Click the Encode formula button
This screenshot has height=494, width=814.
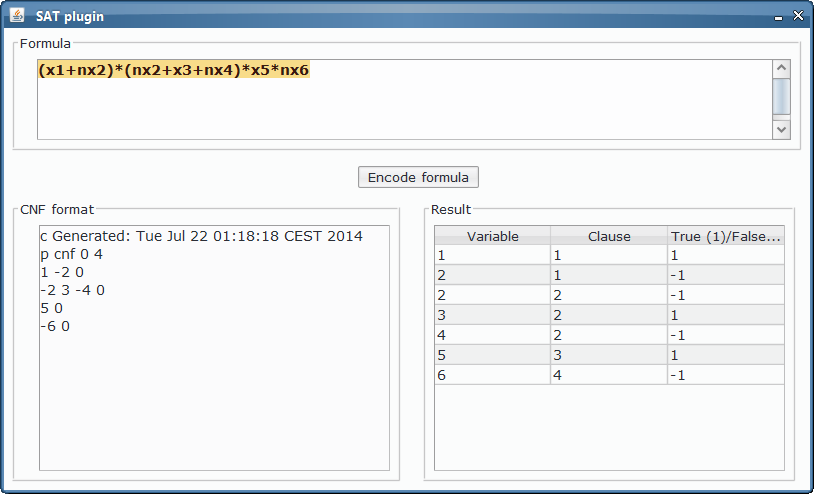418,177
